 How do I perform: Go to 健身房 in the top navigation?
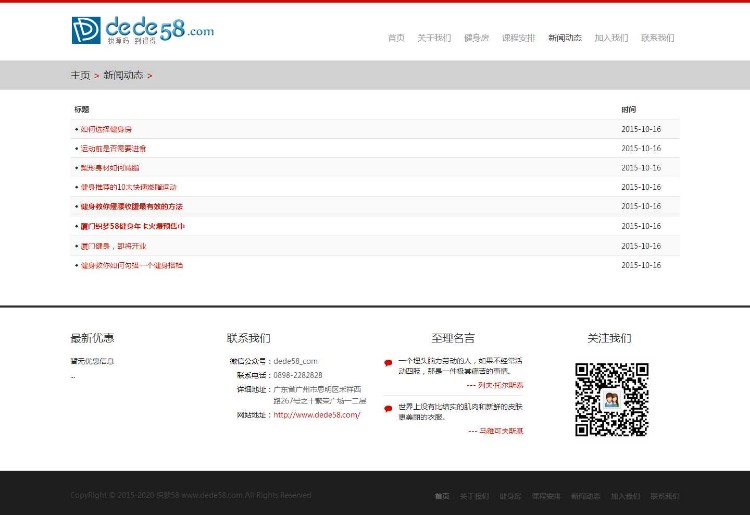point(476,38)
